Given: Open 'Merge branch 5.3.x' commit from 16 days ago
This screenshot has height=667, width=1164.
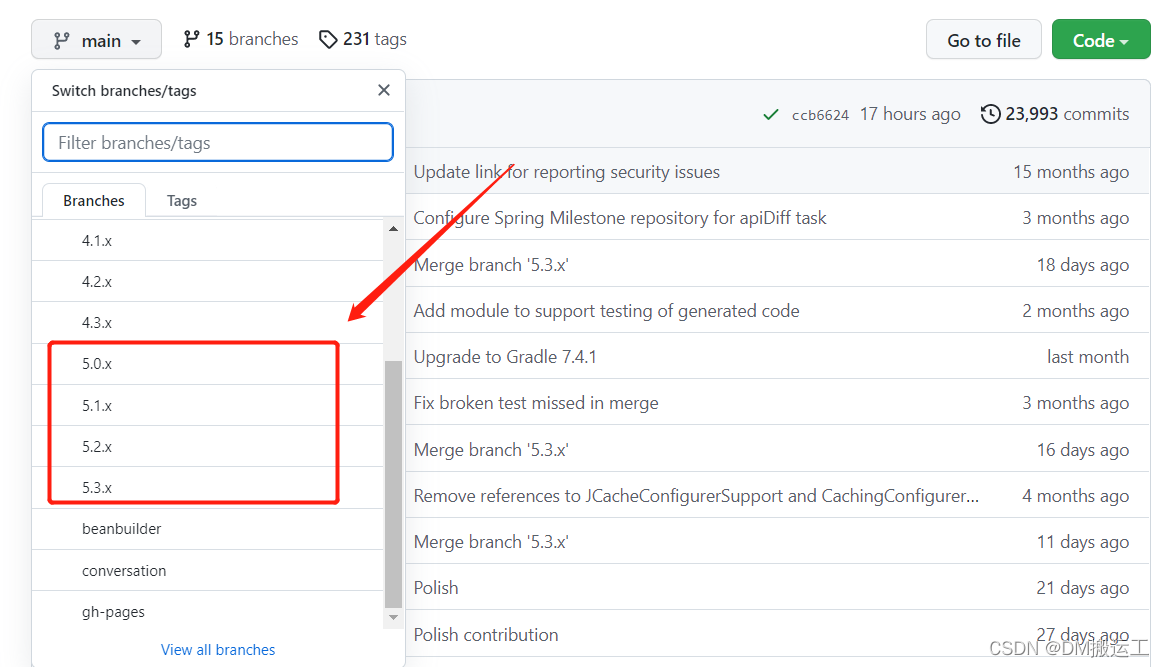Looking at the screenshot, I should (x=491, y=449).
